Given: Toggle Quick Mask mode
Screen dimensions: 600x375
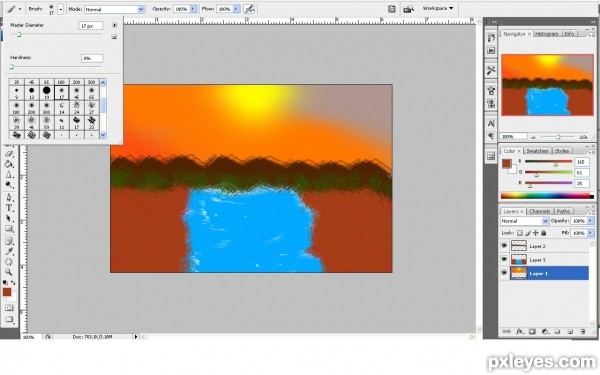Looking at the screenshot, I should [9, 308].
